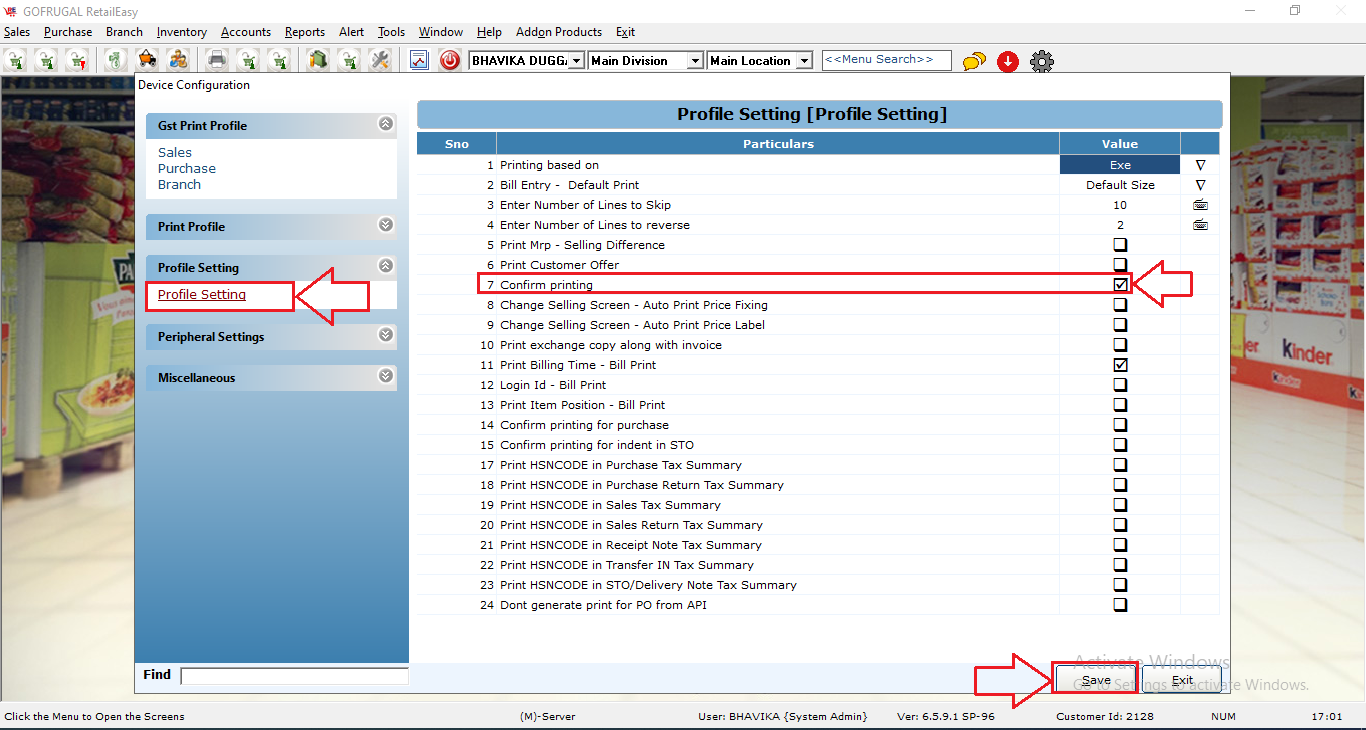Click the red download arrow icon
This screenshot has height=730, width=1366.
click(1008, 61)
